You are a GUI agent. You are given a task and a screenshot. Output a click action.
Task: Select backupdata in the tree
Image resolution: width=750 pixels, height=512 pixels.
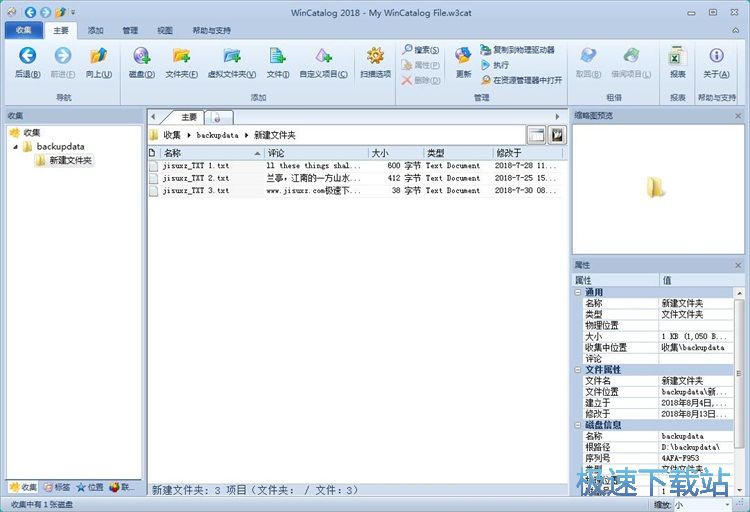60,146
